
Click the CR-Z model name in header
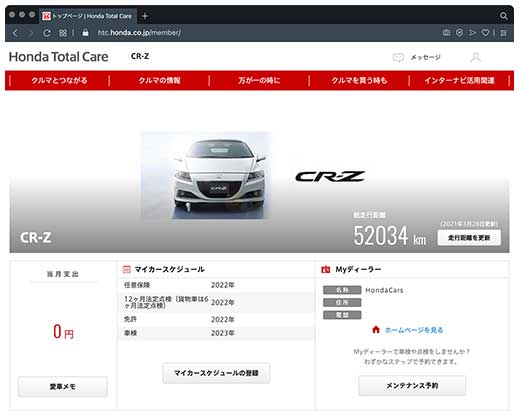pyautogui.click(x=140, y=56)
